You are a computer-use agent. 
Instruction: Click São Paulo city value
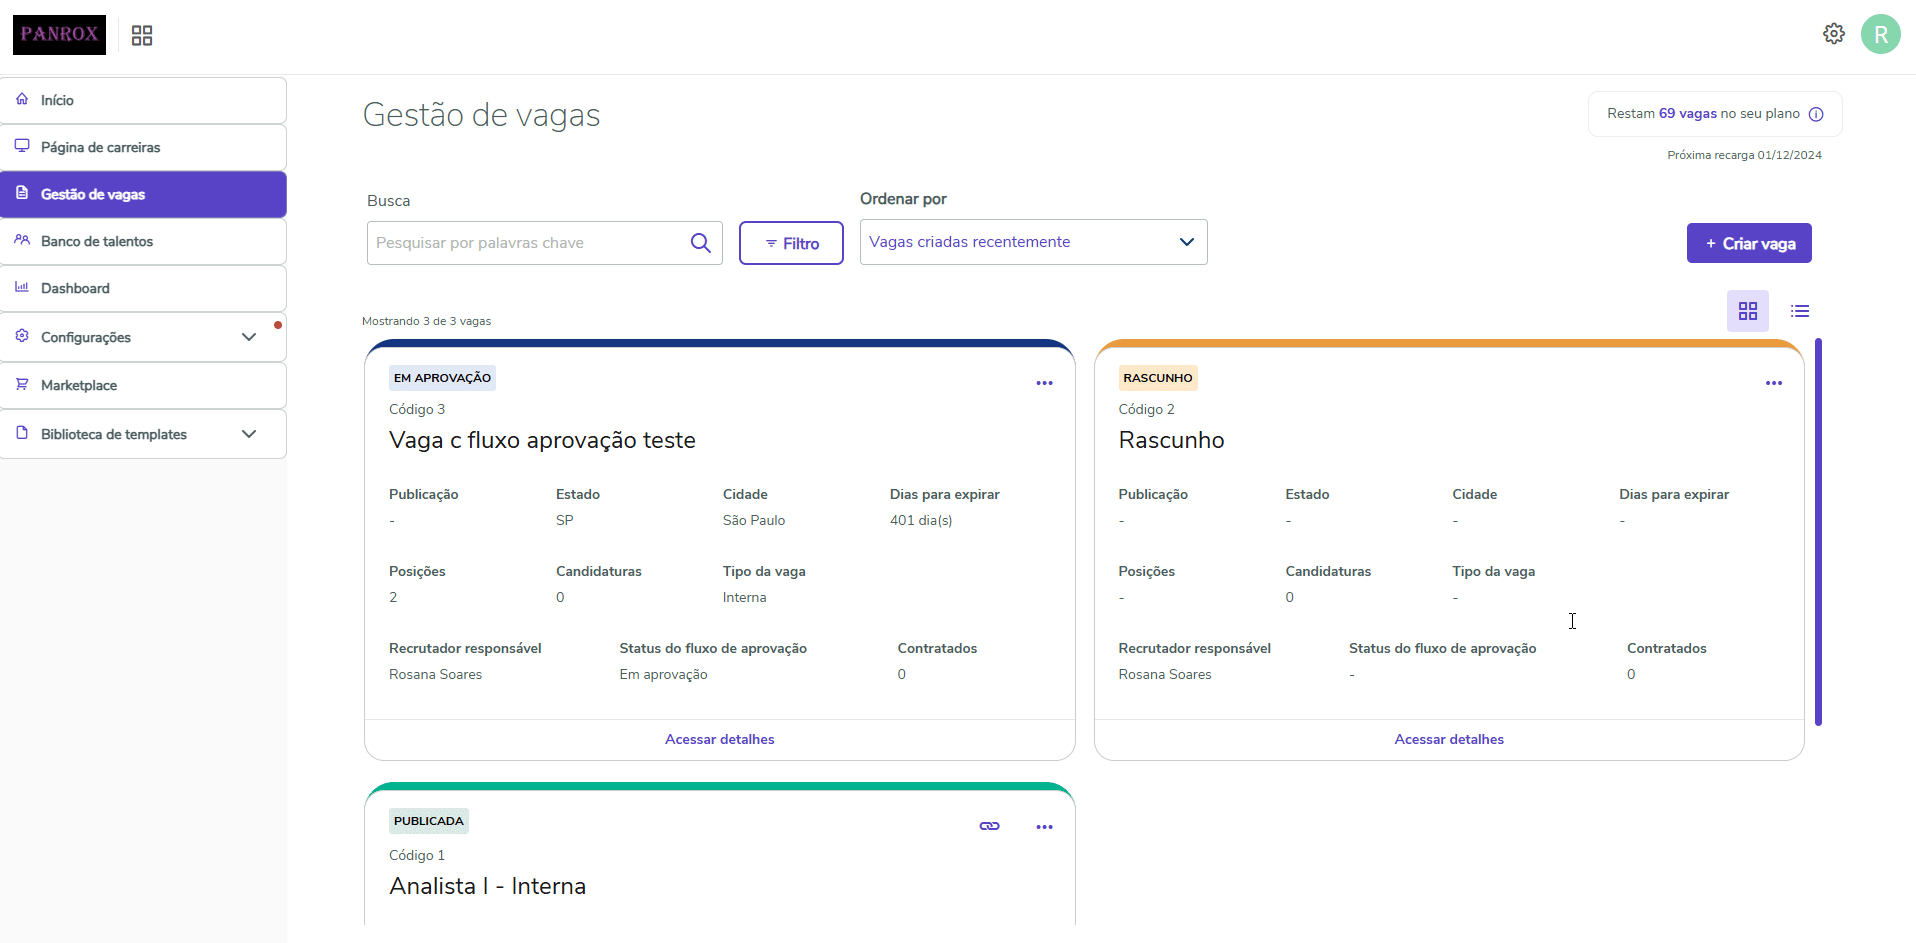(754, 520)
